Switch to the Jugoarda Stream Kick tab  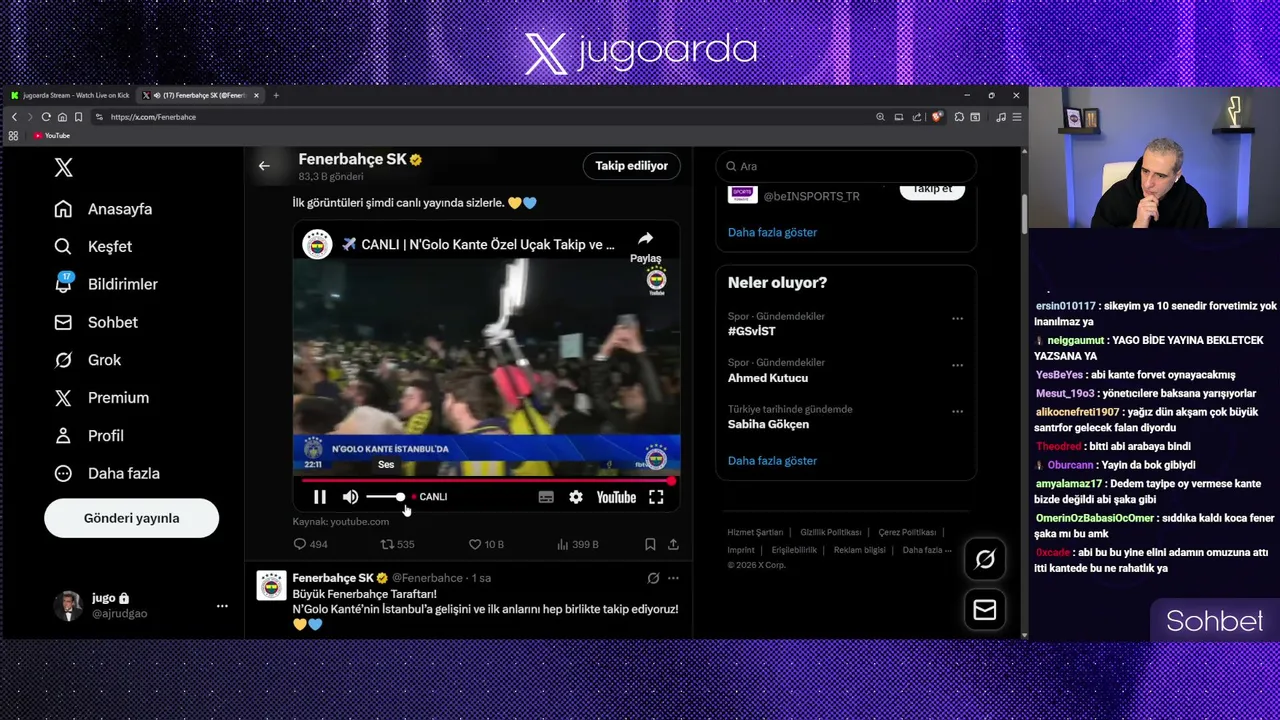70,95
